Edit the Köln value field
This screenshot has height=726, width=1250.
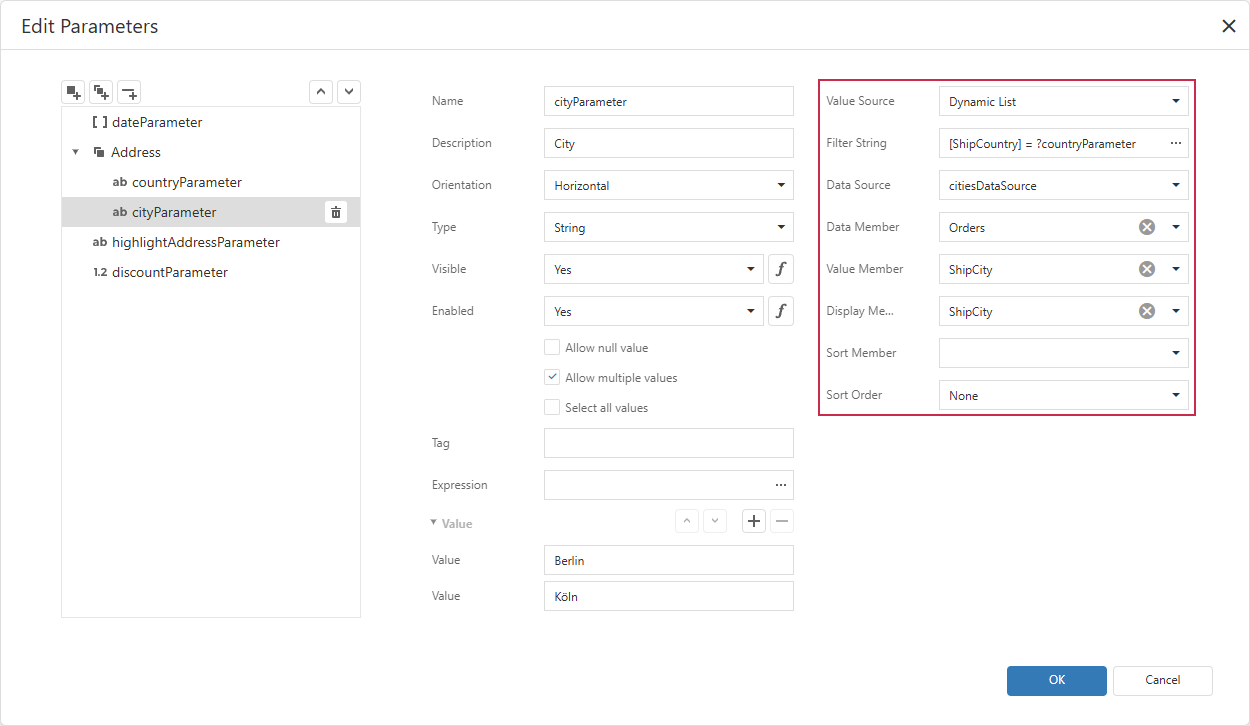point(669,596)
